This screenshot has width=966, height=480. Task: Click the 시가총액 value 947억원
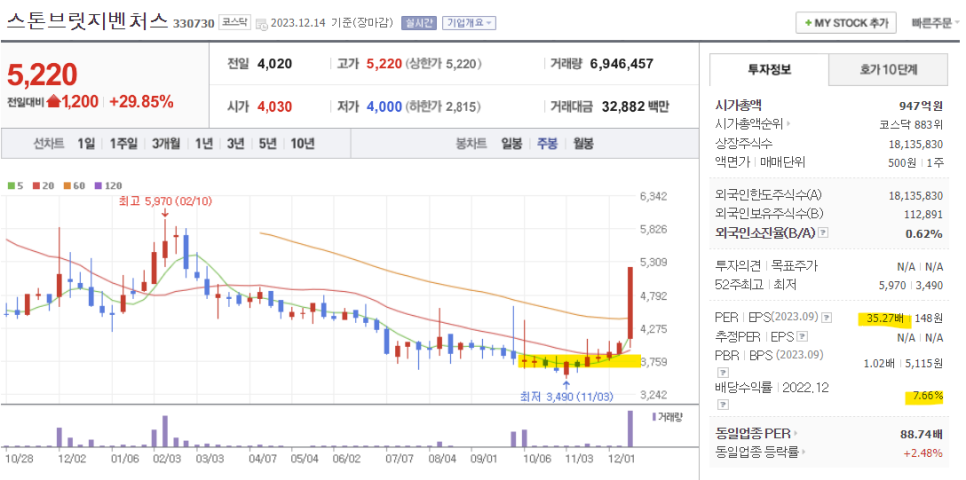(x=921, y=105)
